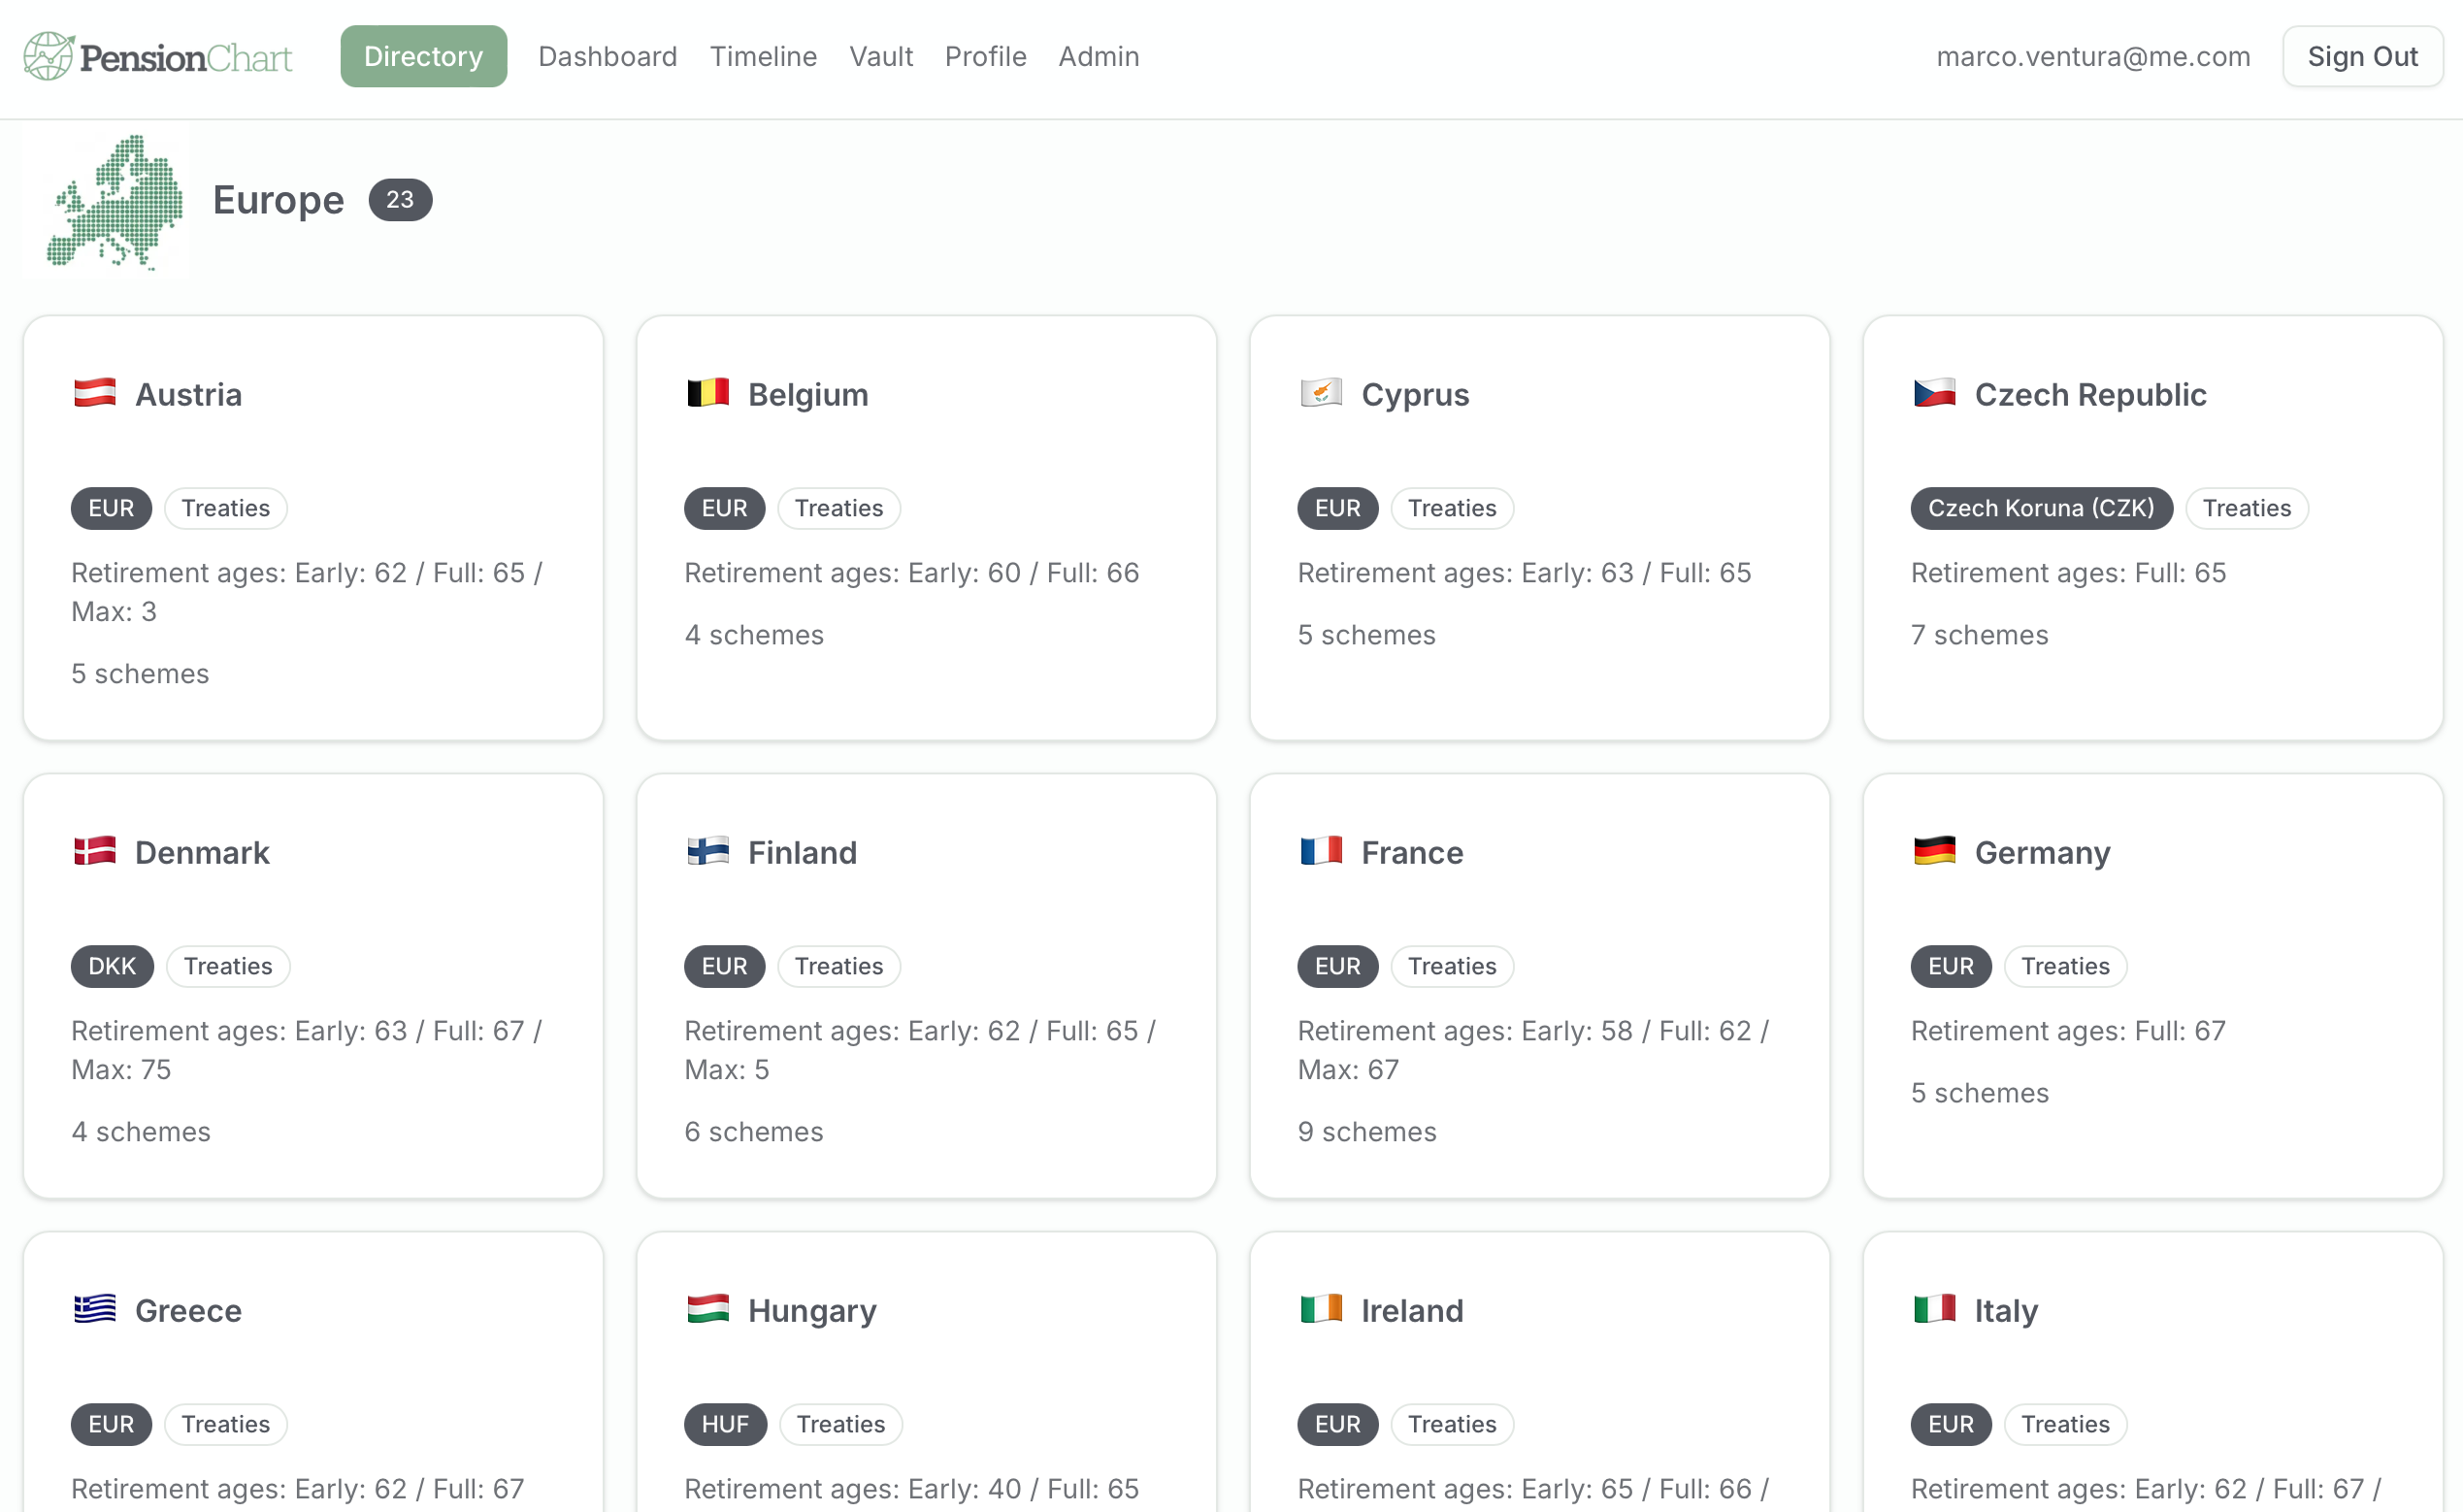The height and width of the screenshot is (1512, 2463).
Task: Click the Czech Republic flag icon
Action: point(1933,393)
